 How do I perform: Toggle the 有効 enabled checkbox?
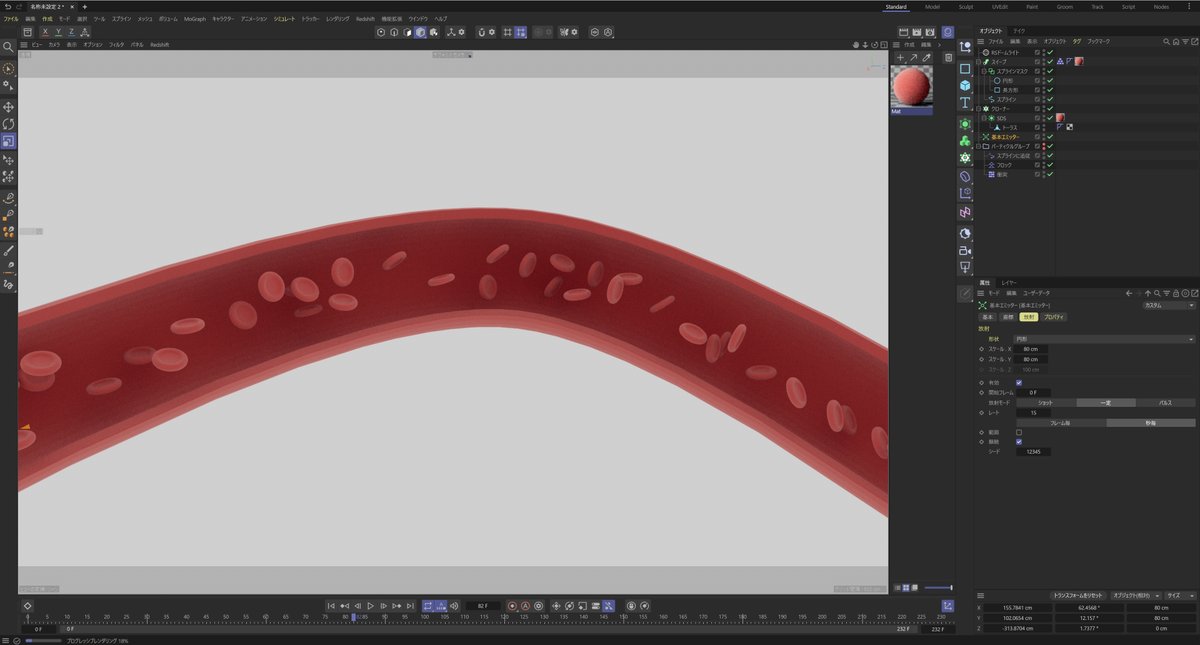pyautogui.click(x=1019, y=382)
